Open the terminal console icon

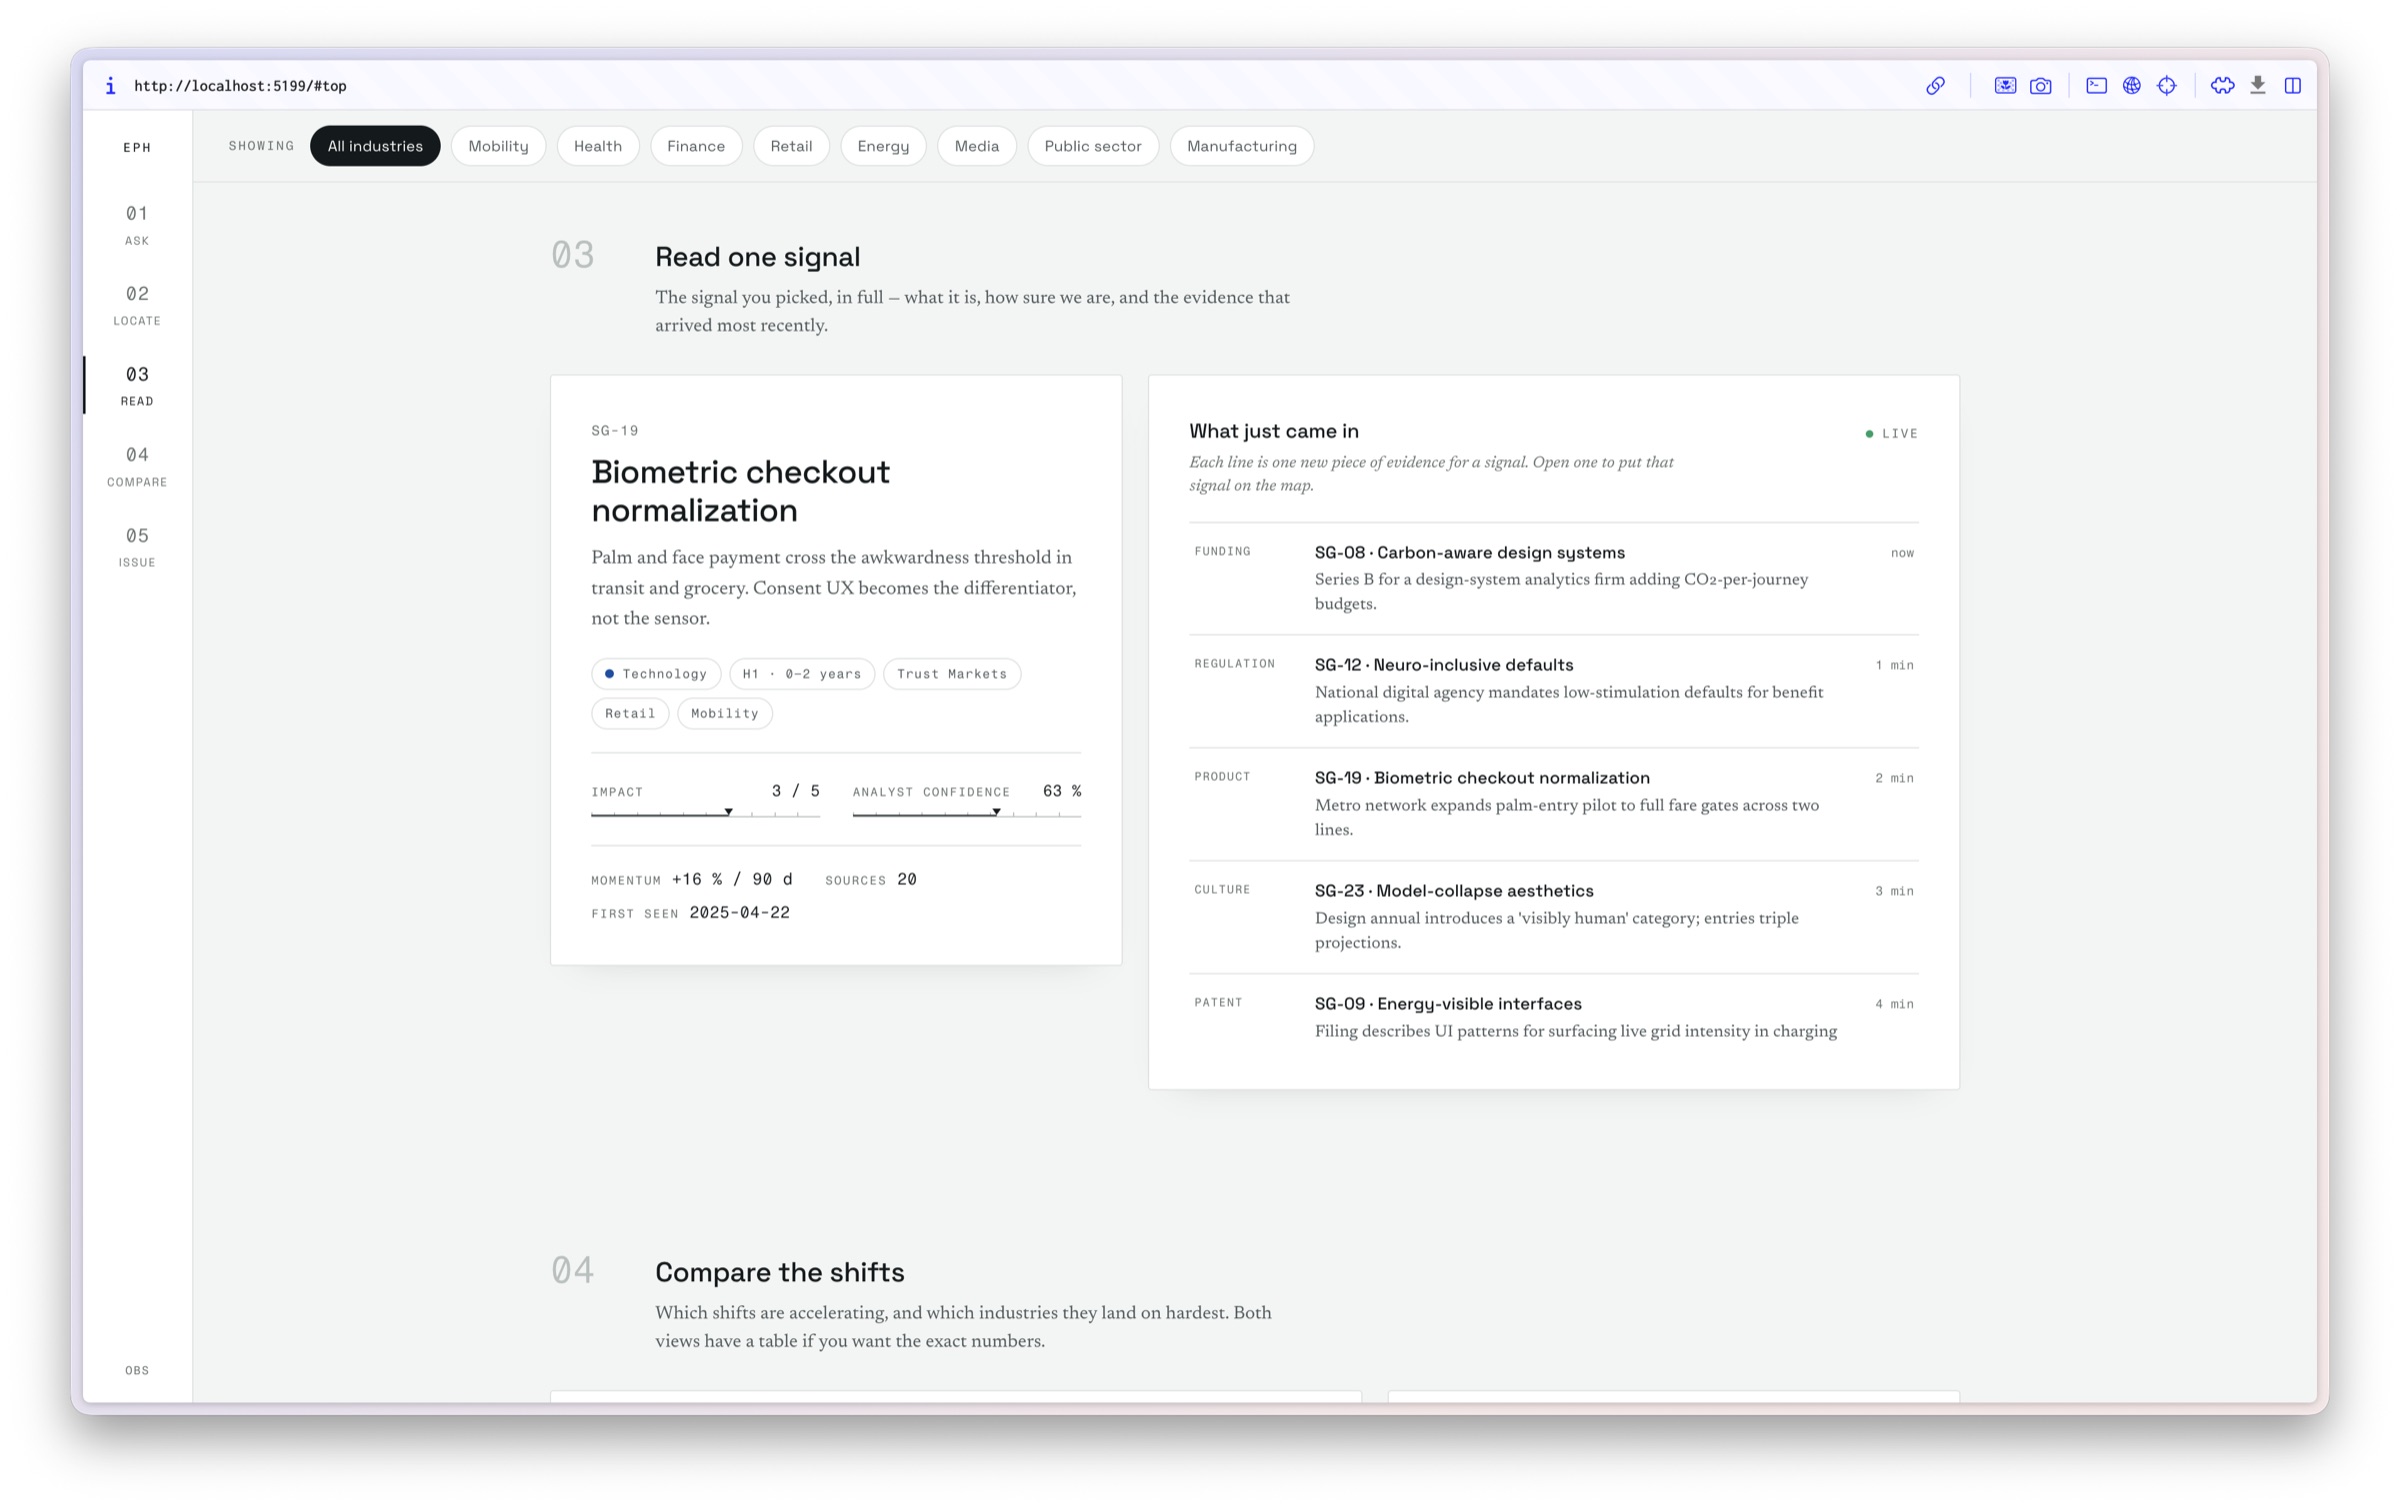(2096, 86)
